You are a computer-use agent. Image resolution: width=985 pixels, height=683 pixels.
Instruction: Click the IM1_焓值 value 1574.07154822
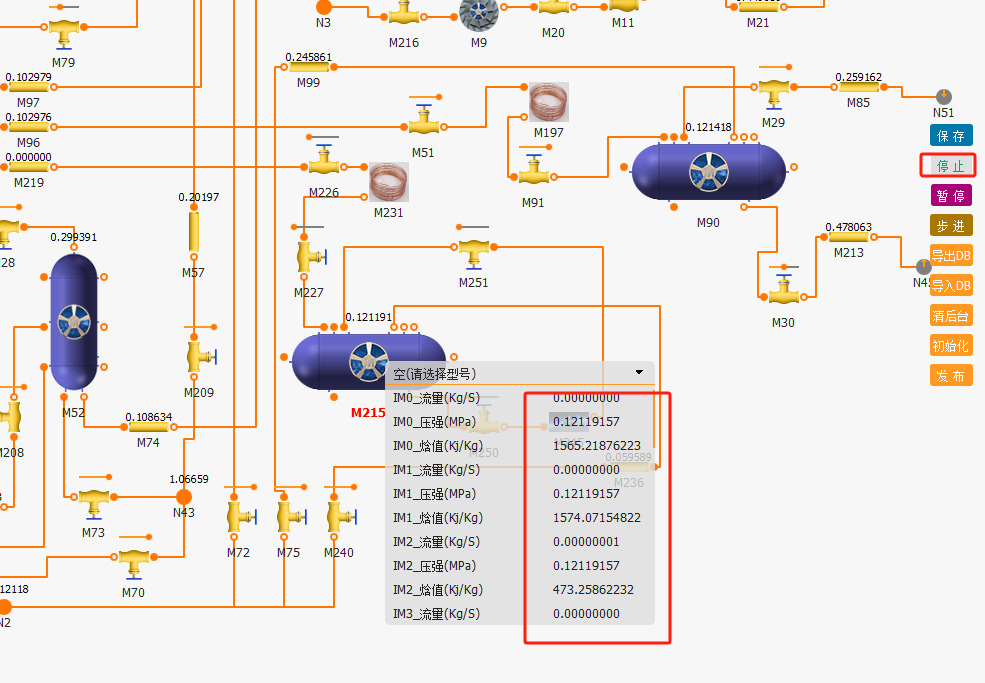click(597, 518)
